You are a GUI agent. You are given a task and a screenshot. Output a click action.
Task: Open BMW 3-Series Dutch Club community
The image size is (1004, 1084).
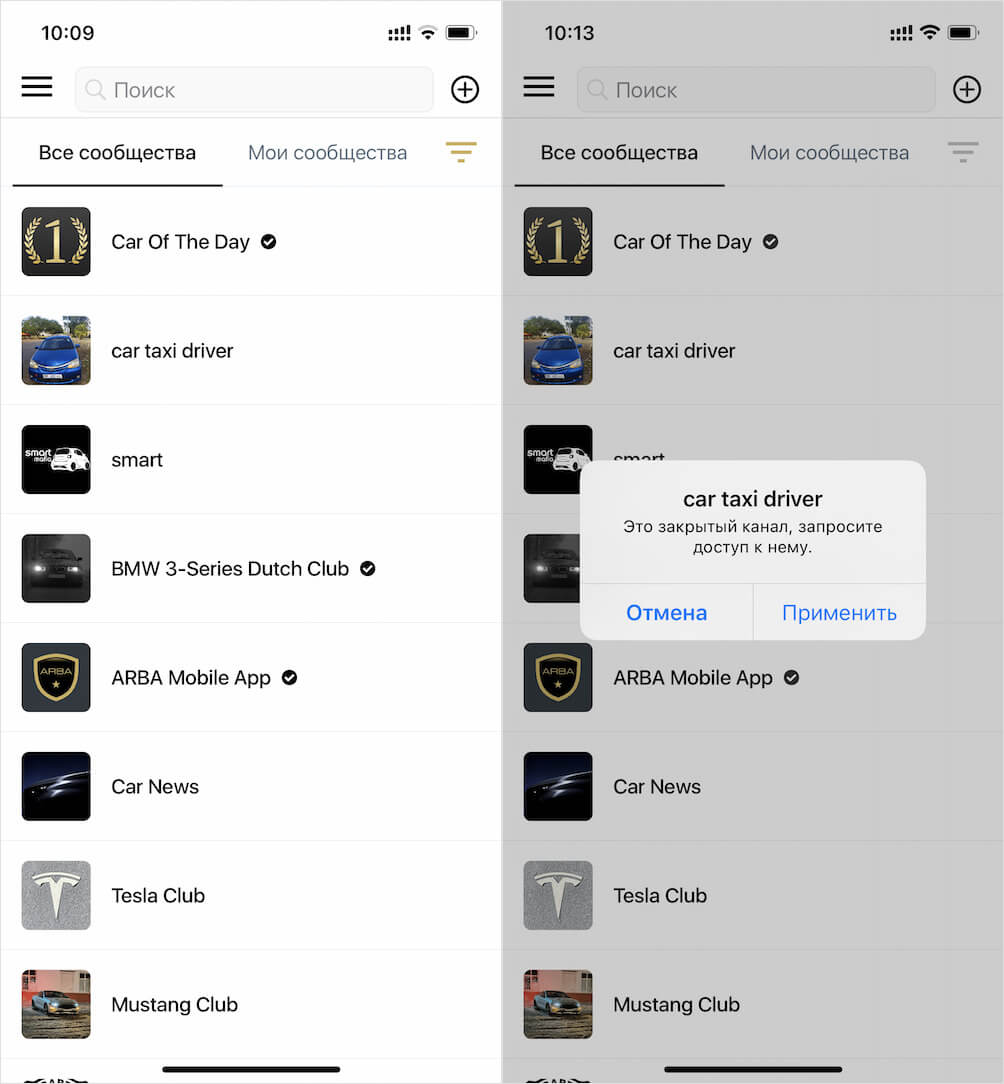tap(250, 568)
